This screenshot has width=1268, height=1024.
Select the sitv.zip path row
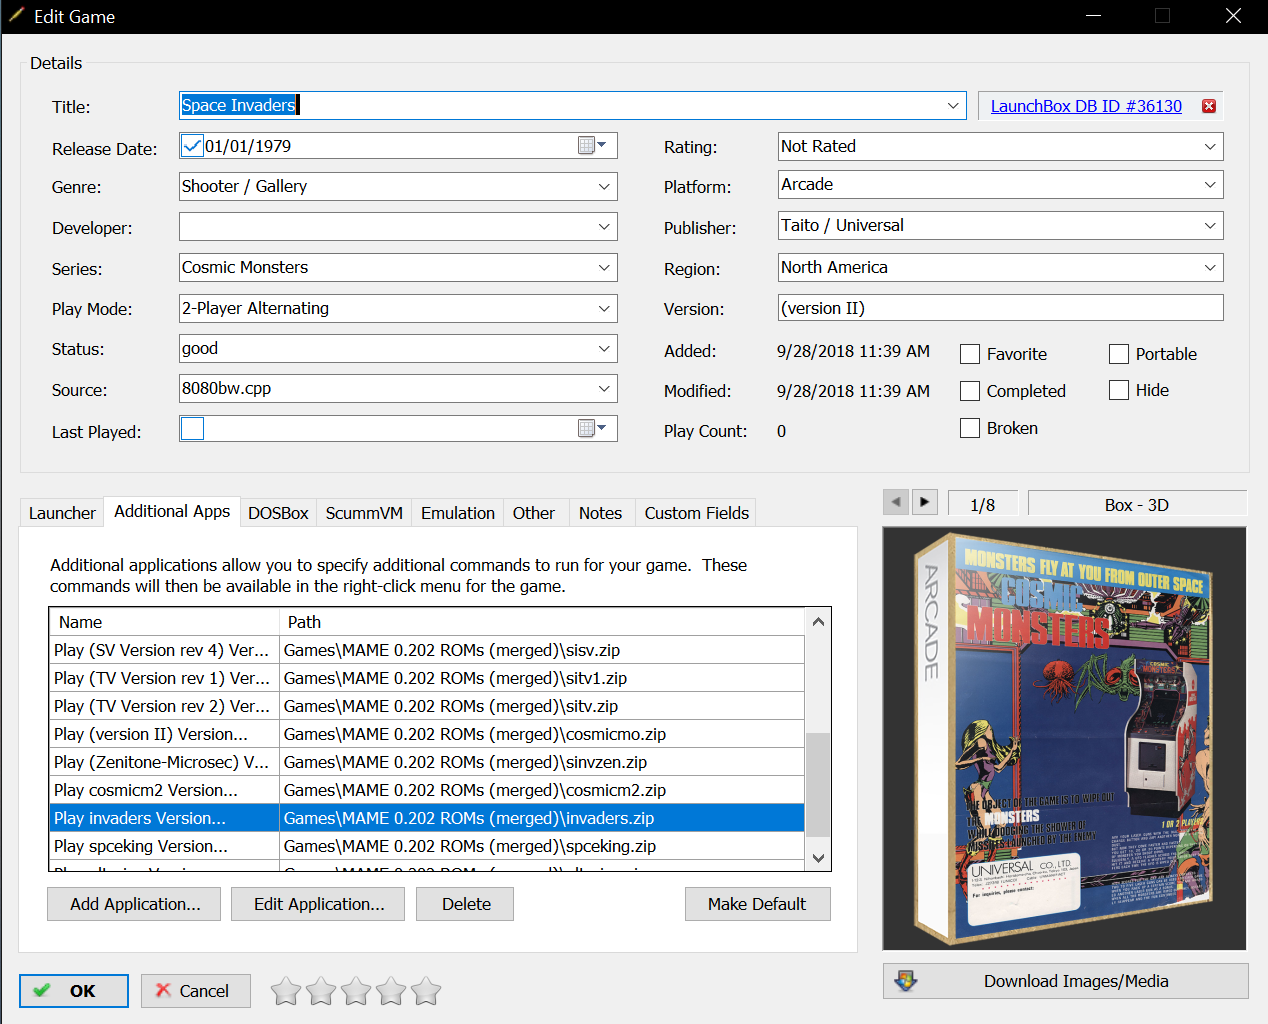coord(427,706)
